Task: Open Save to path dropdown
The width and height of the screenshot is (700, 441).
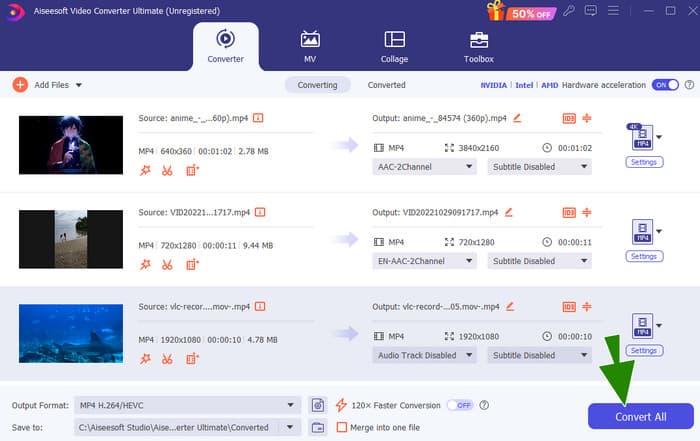Action: (x=290, y=427)
